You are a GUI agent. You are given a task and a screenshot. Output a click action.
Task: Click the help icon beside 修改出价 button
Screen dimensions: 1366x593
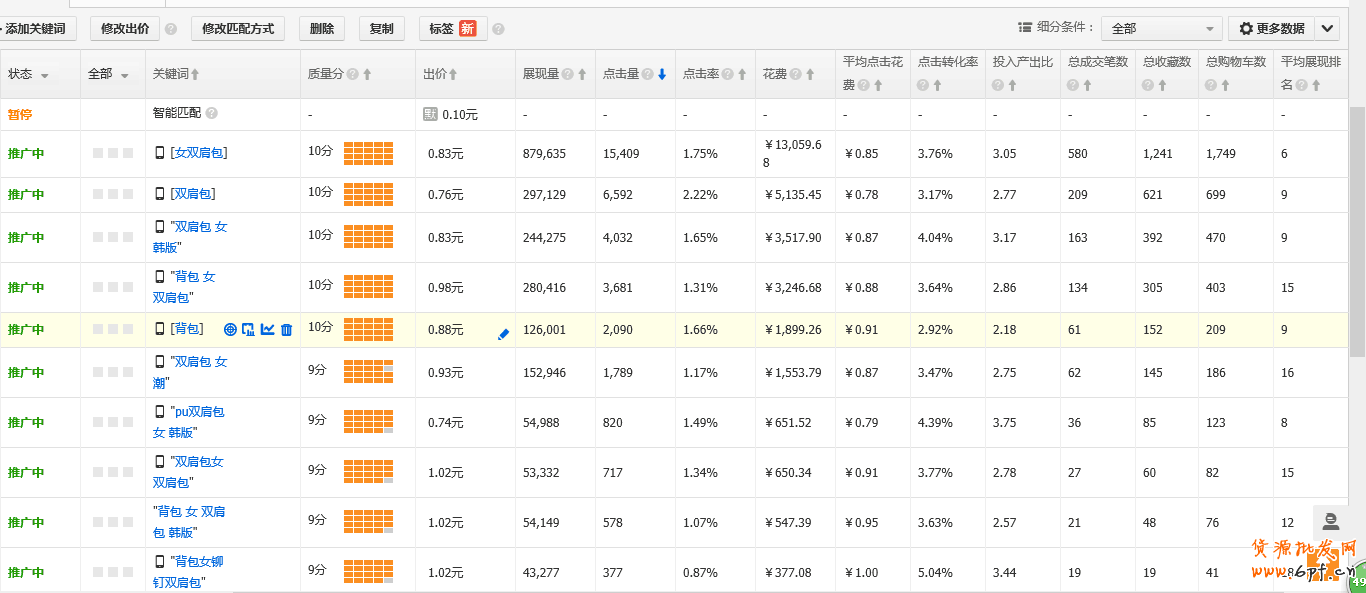coord(171,29)
